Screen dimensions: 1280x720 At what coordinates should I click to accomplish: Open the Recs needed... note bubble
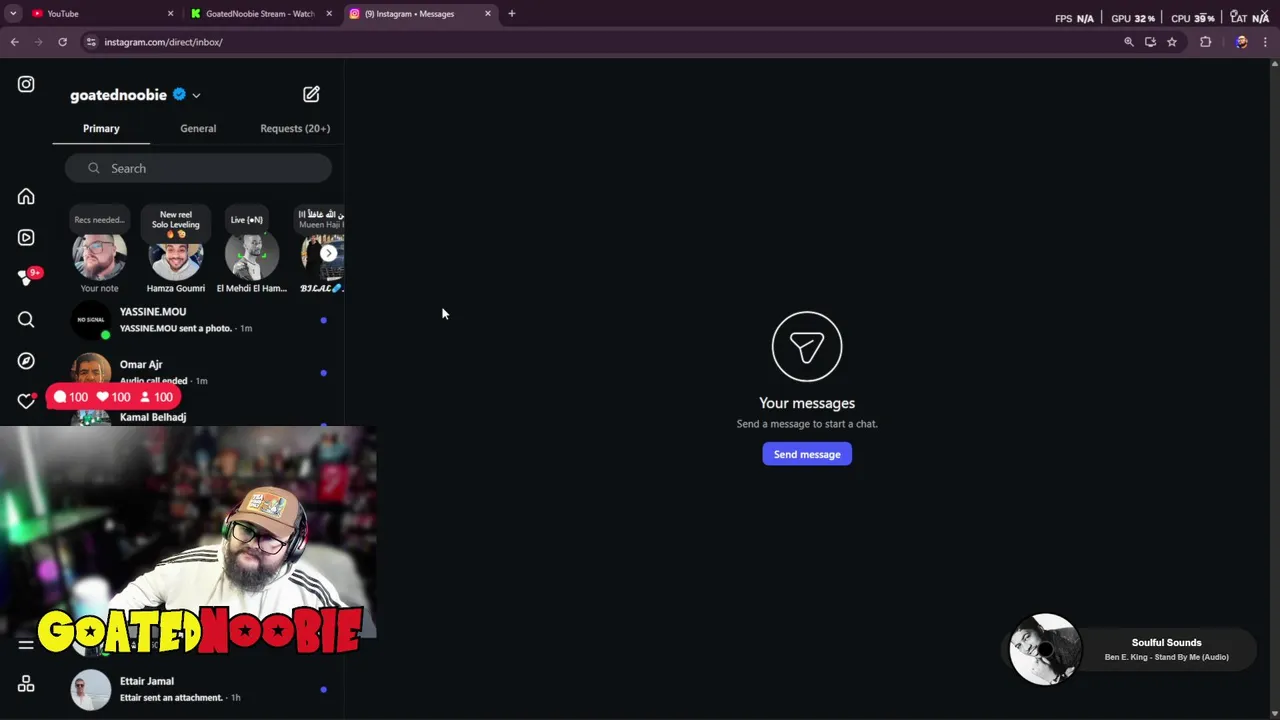pyautogui.click(x=99, y=220)
